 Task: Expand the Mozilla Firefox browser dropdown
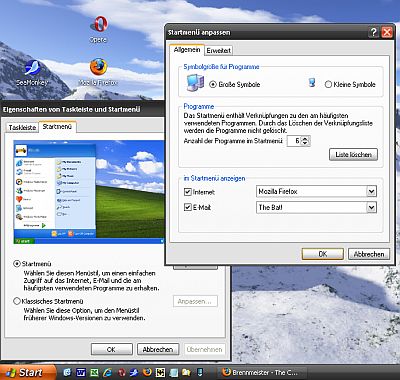[x=371, y=192]
